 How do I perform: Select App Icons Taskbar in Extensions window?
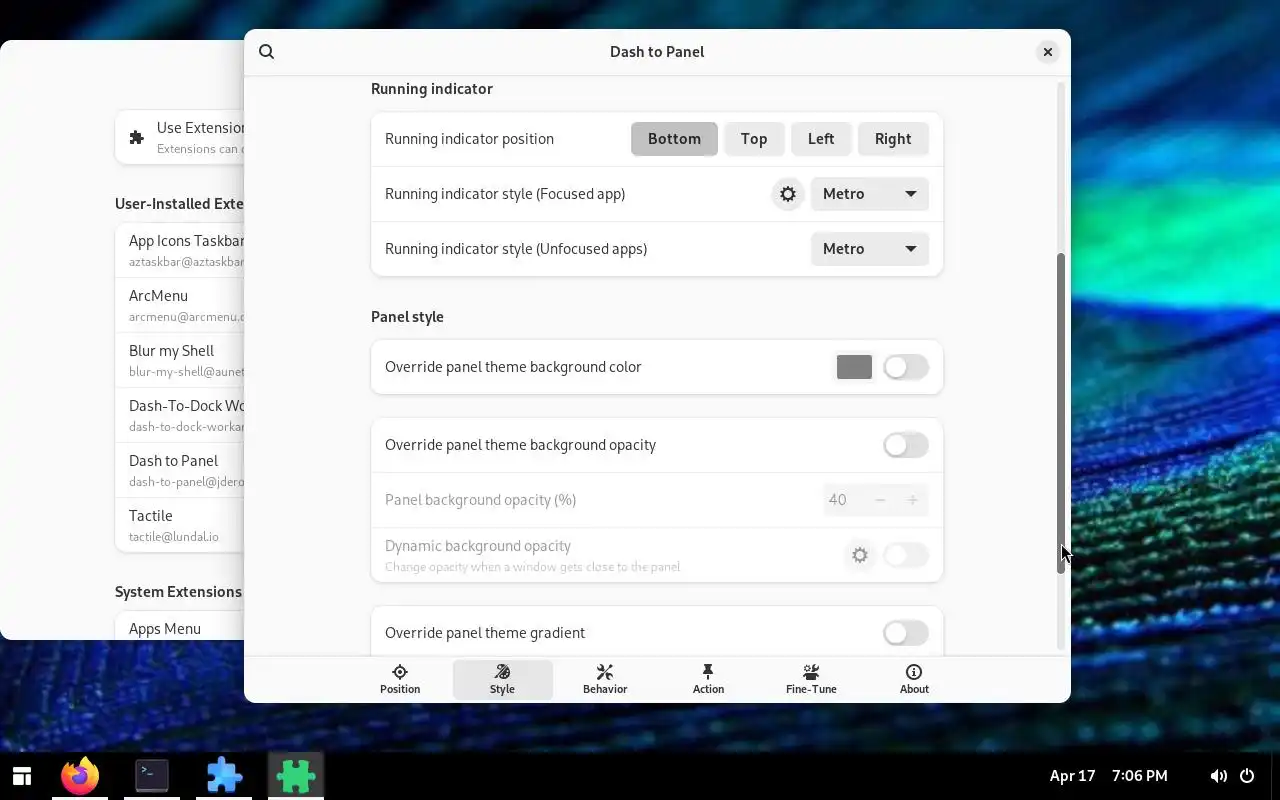coord(180,250)
